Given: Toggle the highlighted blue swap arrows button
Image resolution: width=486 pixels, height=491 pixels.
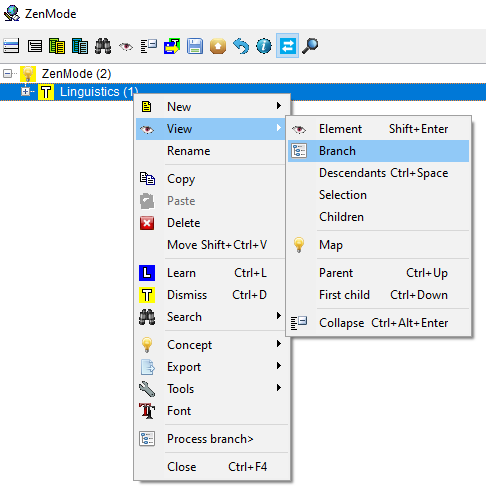Looking at the screenshot, I should 287,46.
